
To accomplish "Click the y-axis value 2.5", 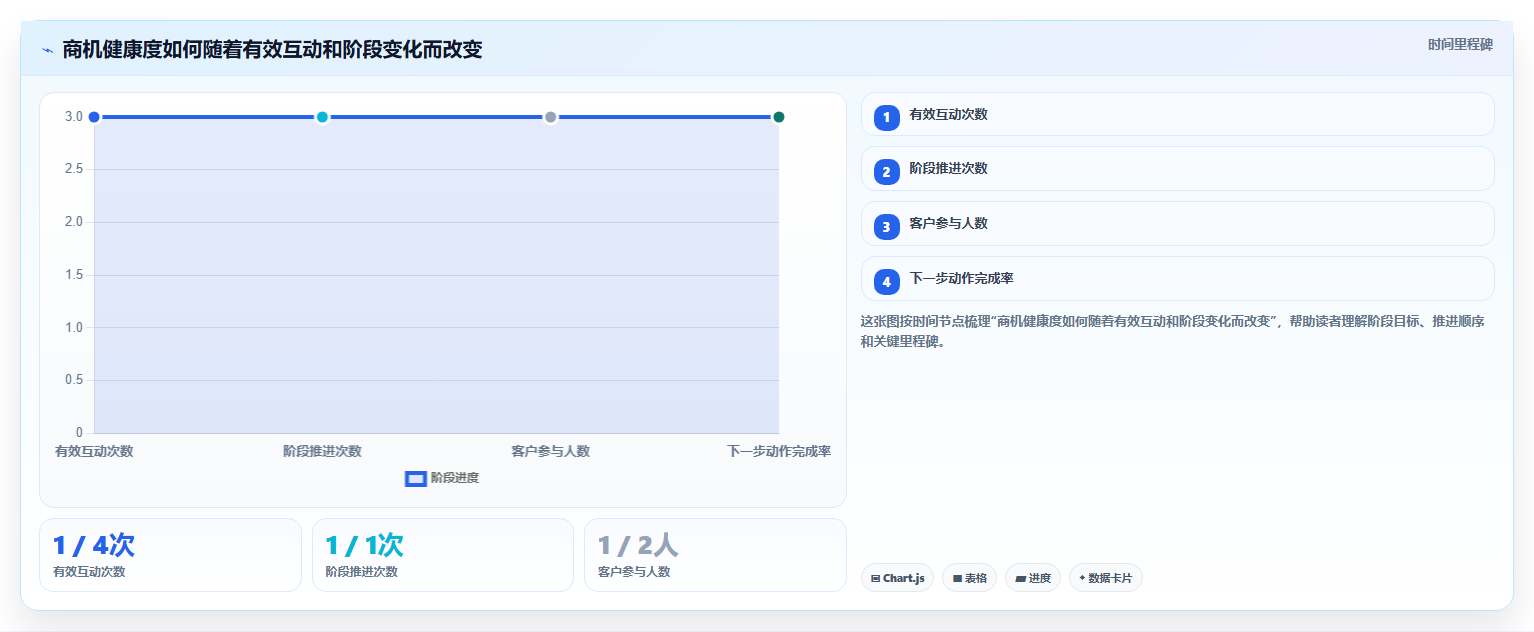I will (x=74, y=169).
